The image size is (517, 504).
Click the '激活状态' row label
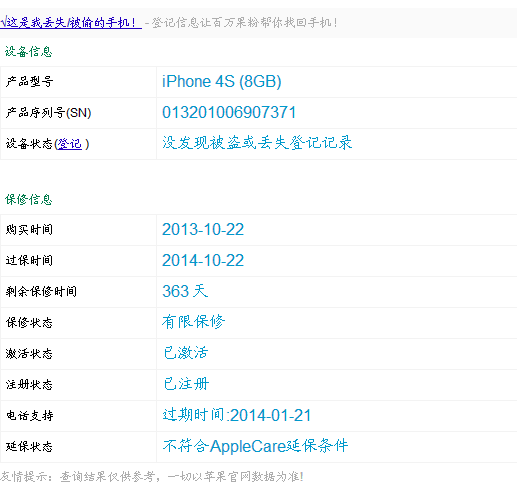point(29,354)
